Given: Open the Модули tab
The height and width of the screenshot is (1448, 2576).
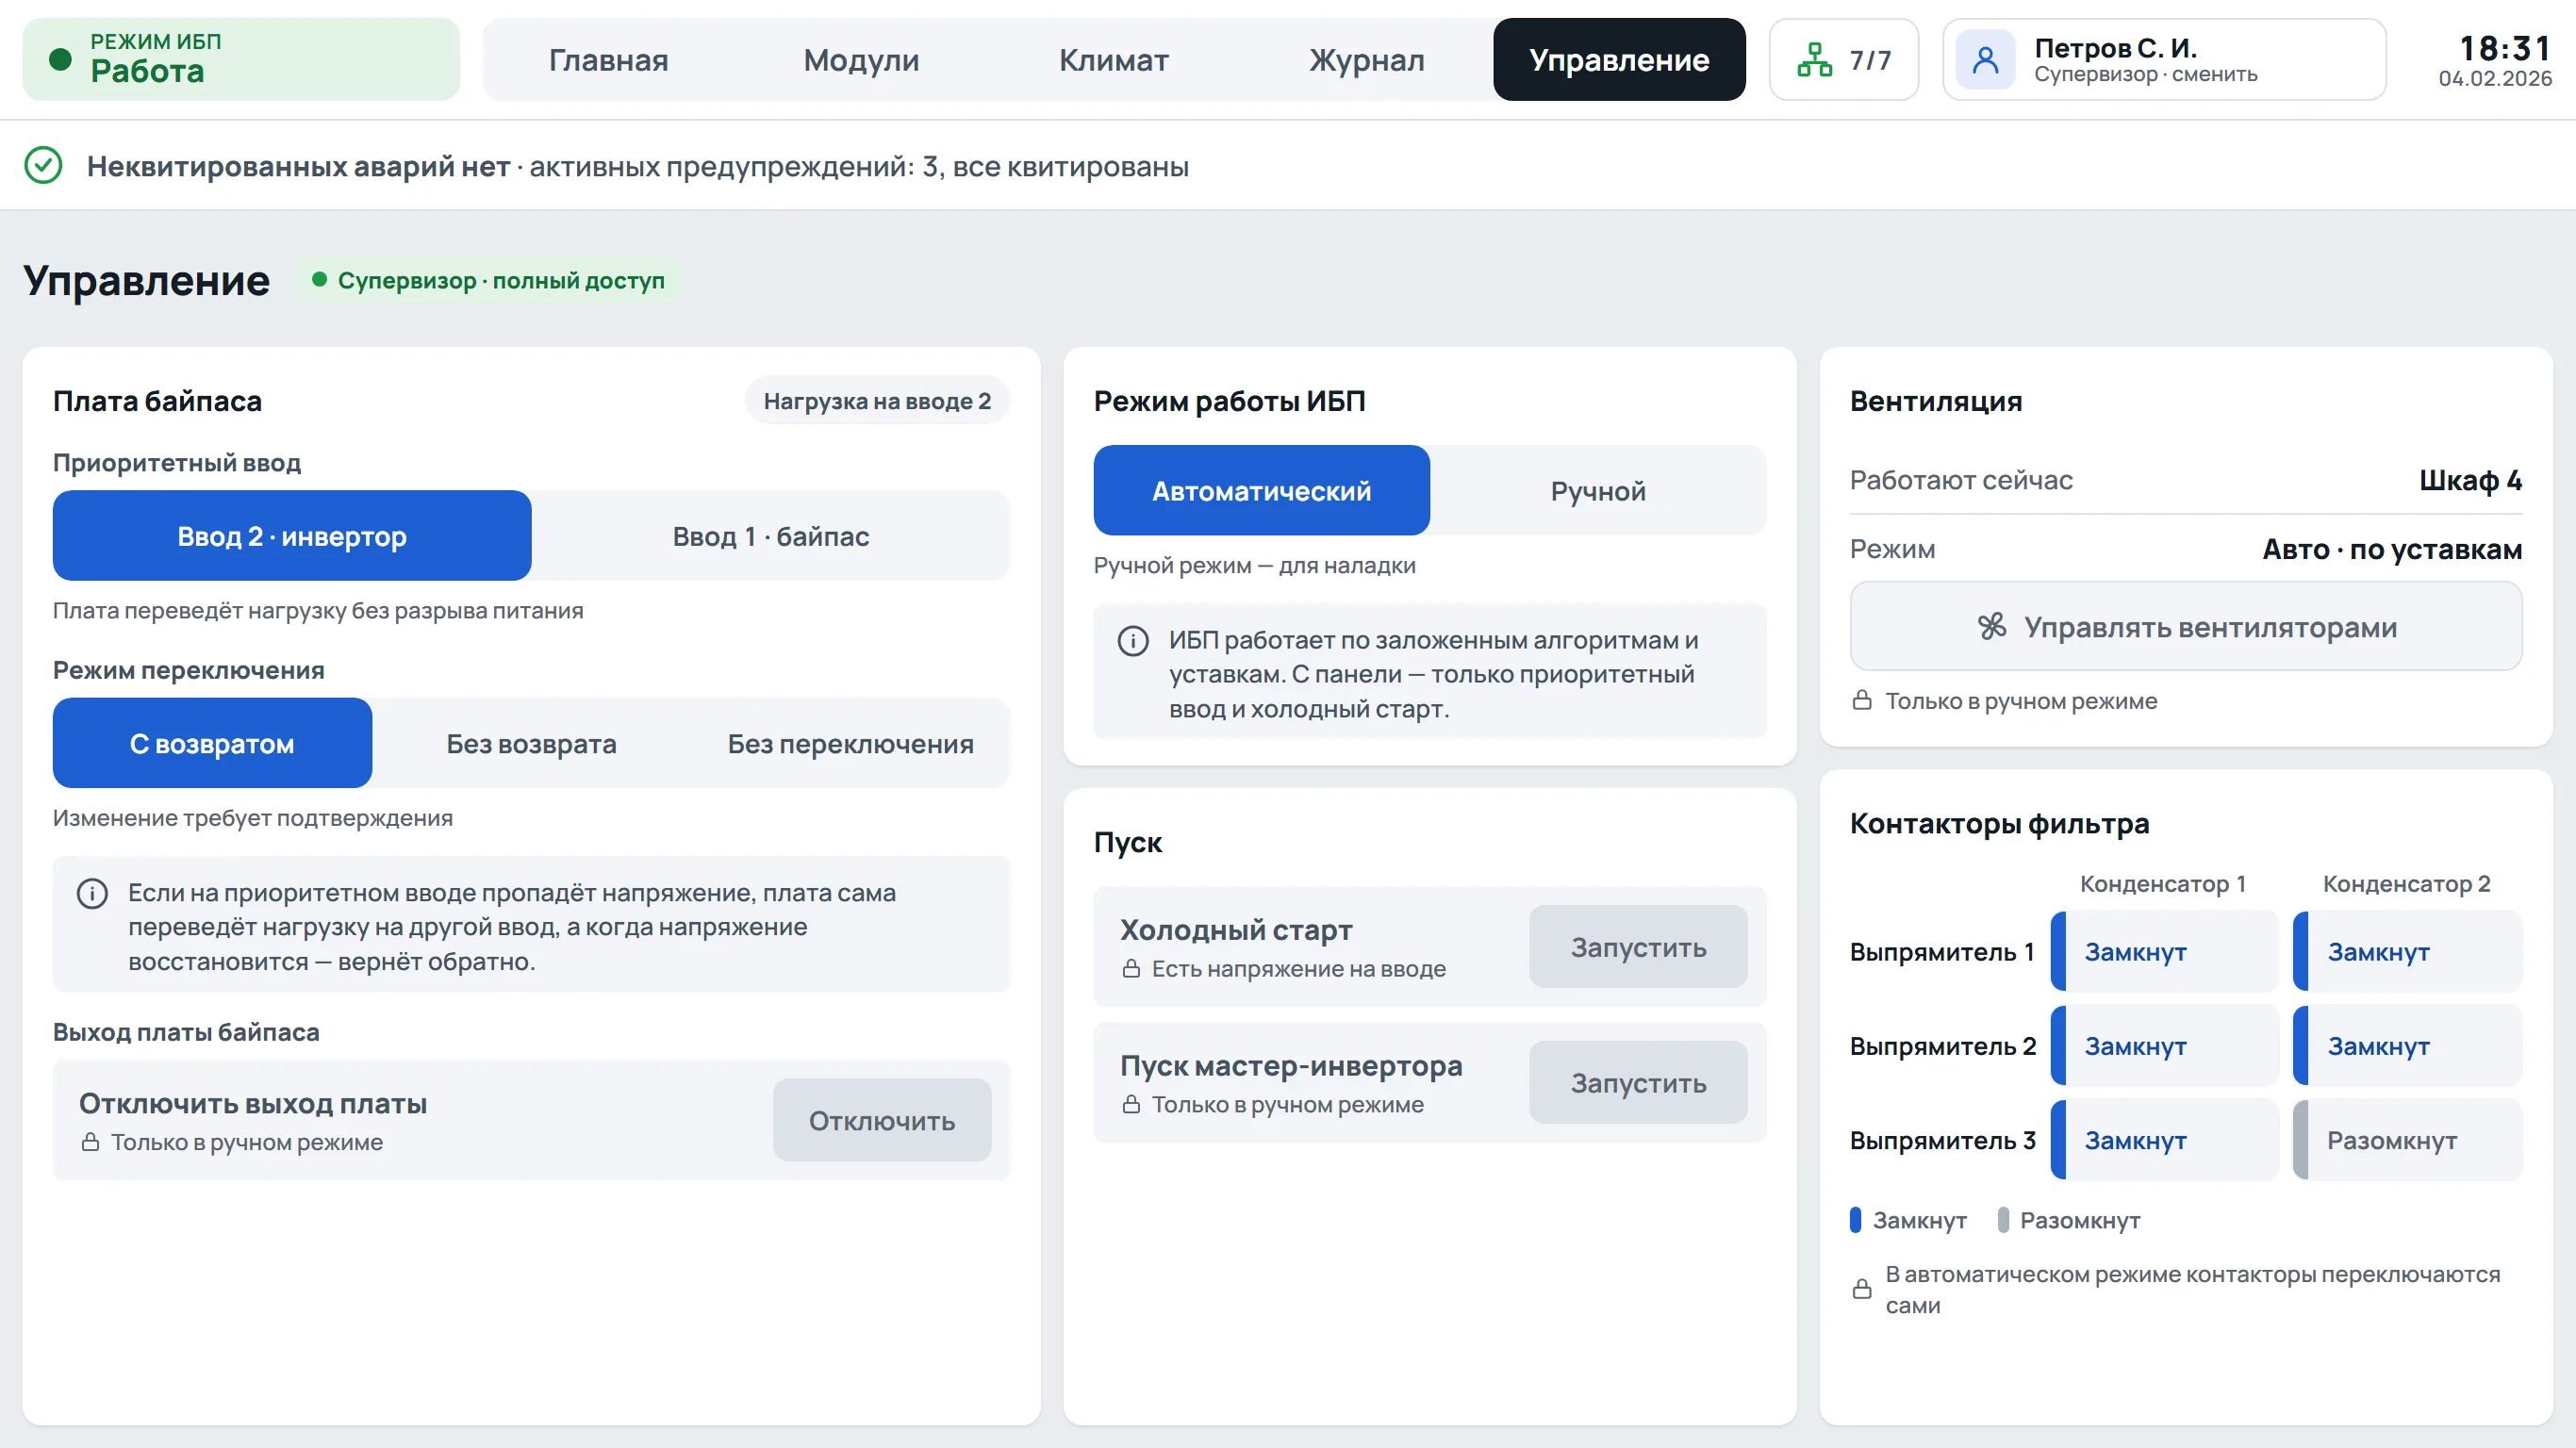Looking at the screenshot, I should pos(861,60).
